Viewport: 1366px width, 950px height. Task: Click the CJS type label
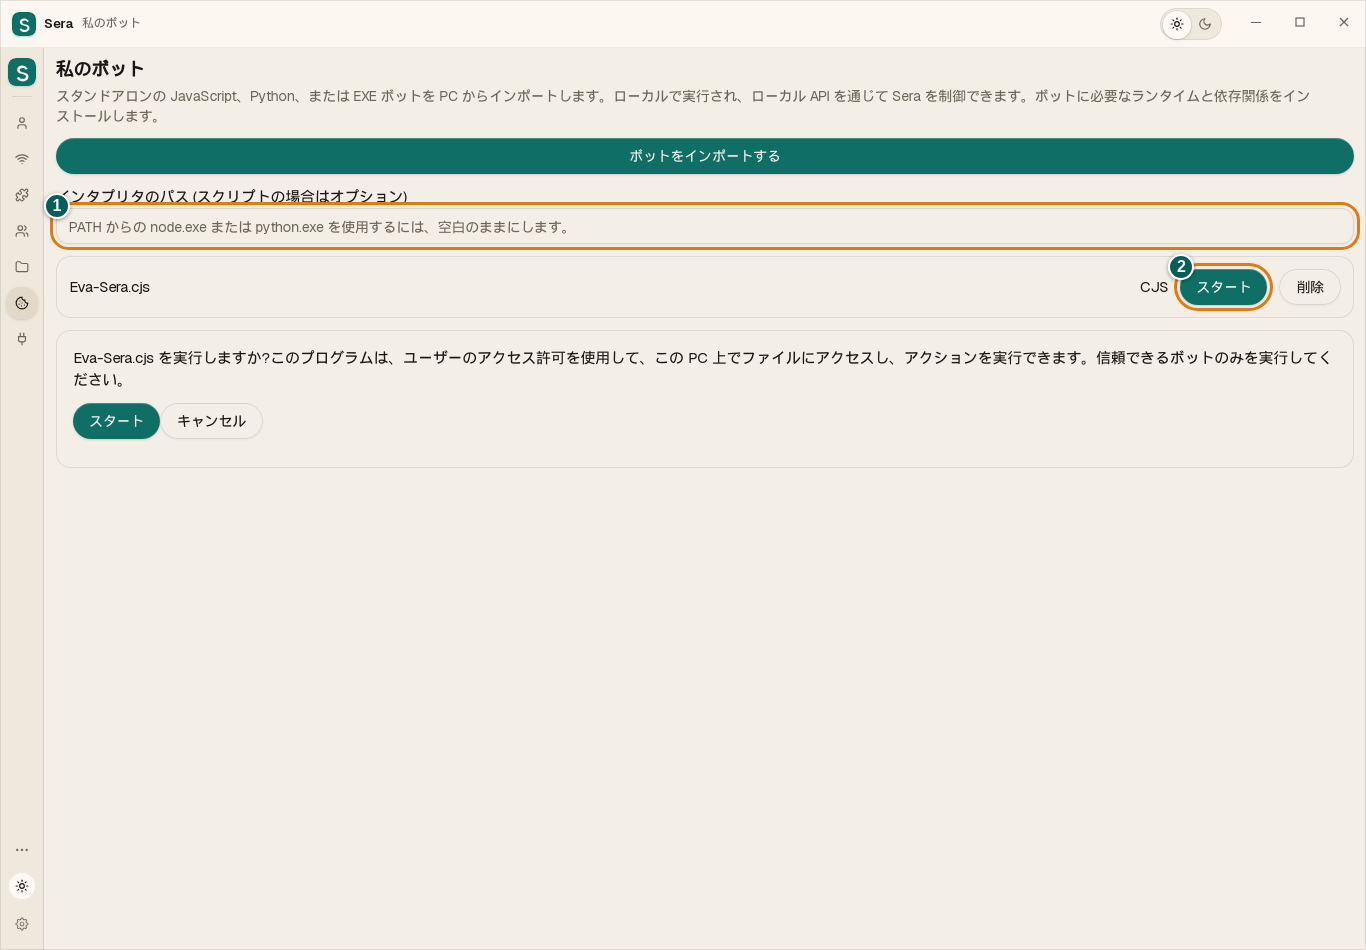1154,287
